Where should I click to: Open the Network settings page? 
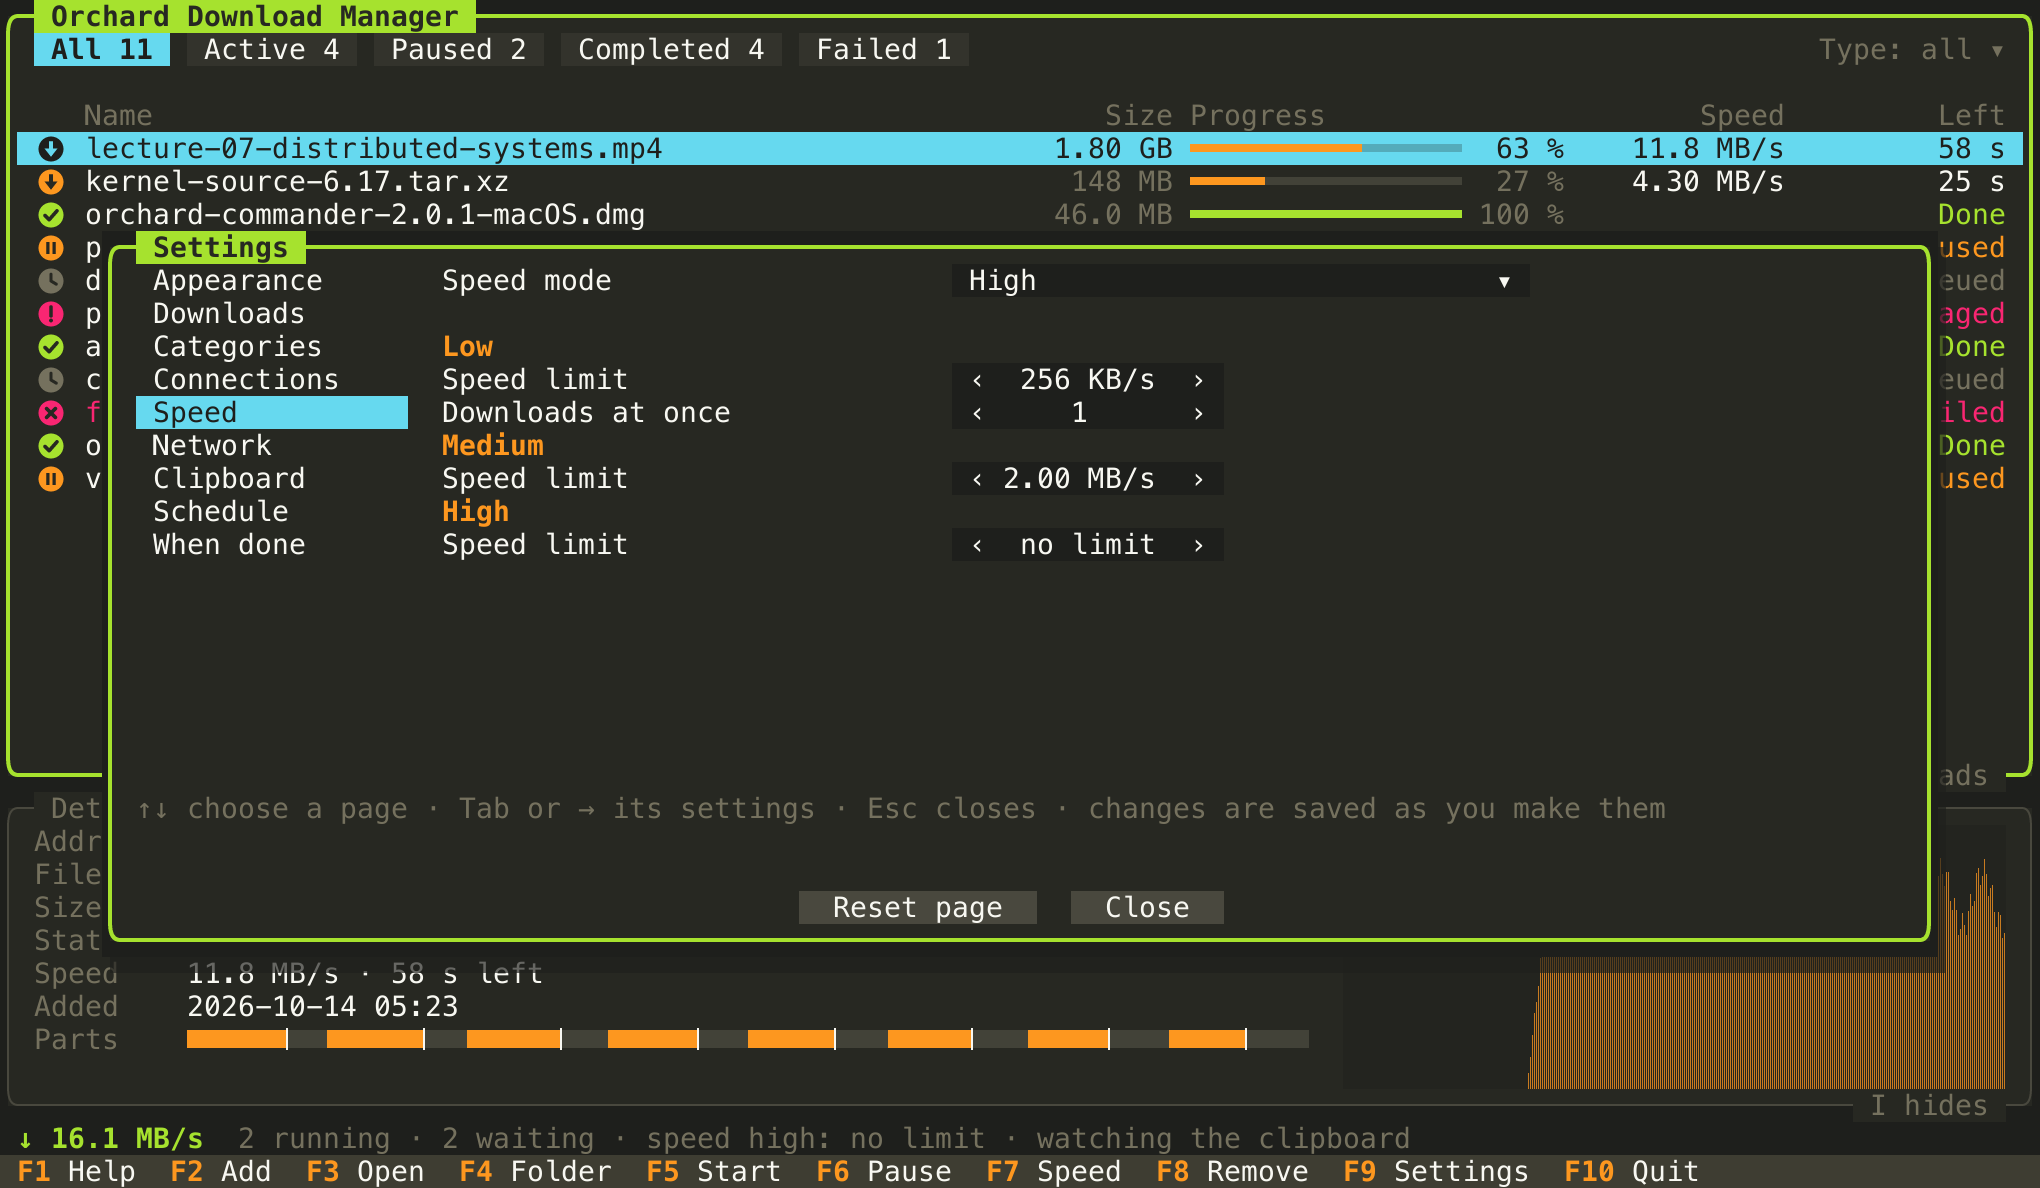(x=272, y=446)
